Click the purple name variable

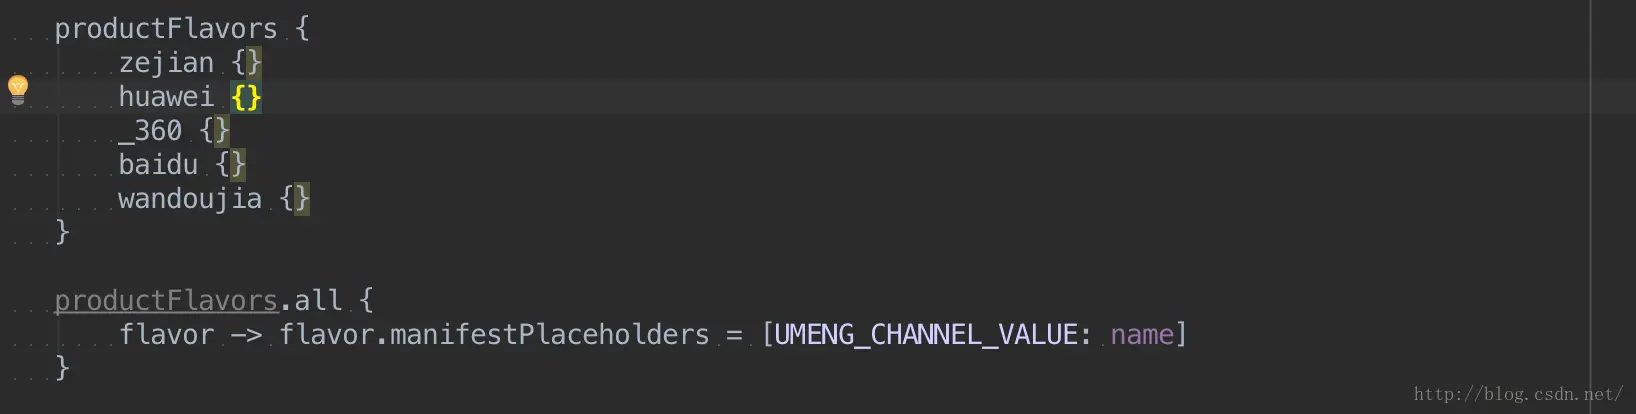tap(1141, 334)
